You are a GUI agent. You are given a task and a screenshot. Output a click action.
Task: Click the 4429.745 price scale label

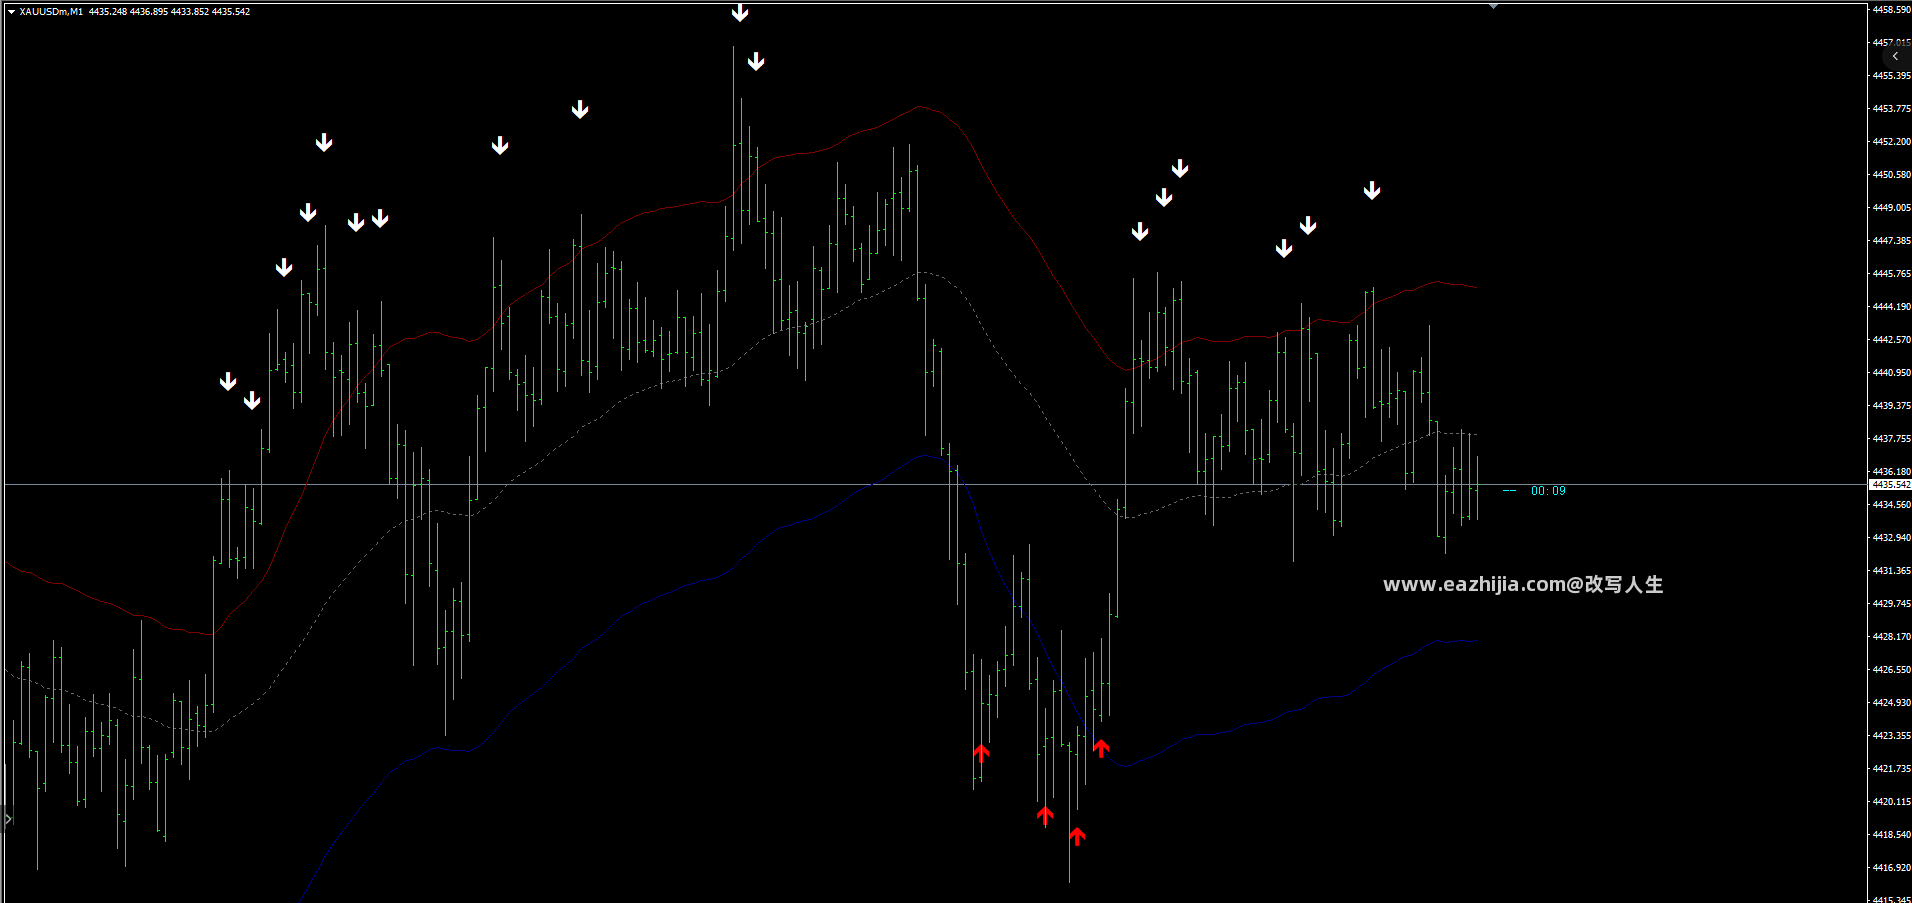pos(1891,604)
